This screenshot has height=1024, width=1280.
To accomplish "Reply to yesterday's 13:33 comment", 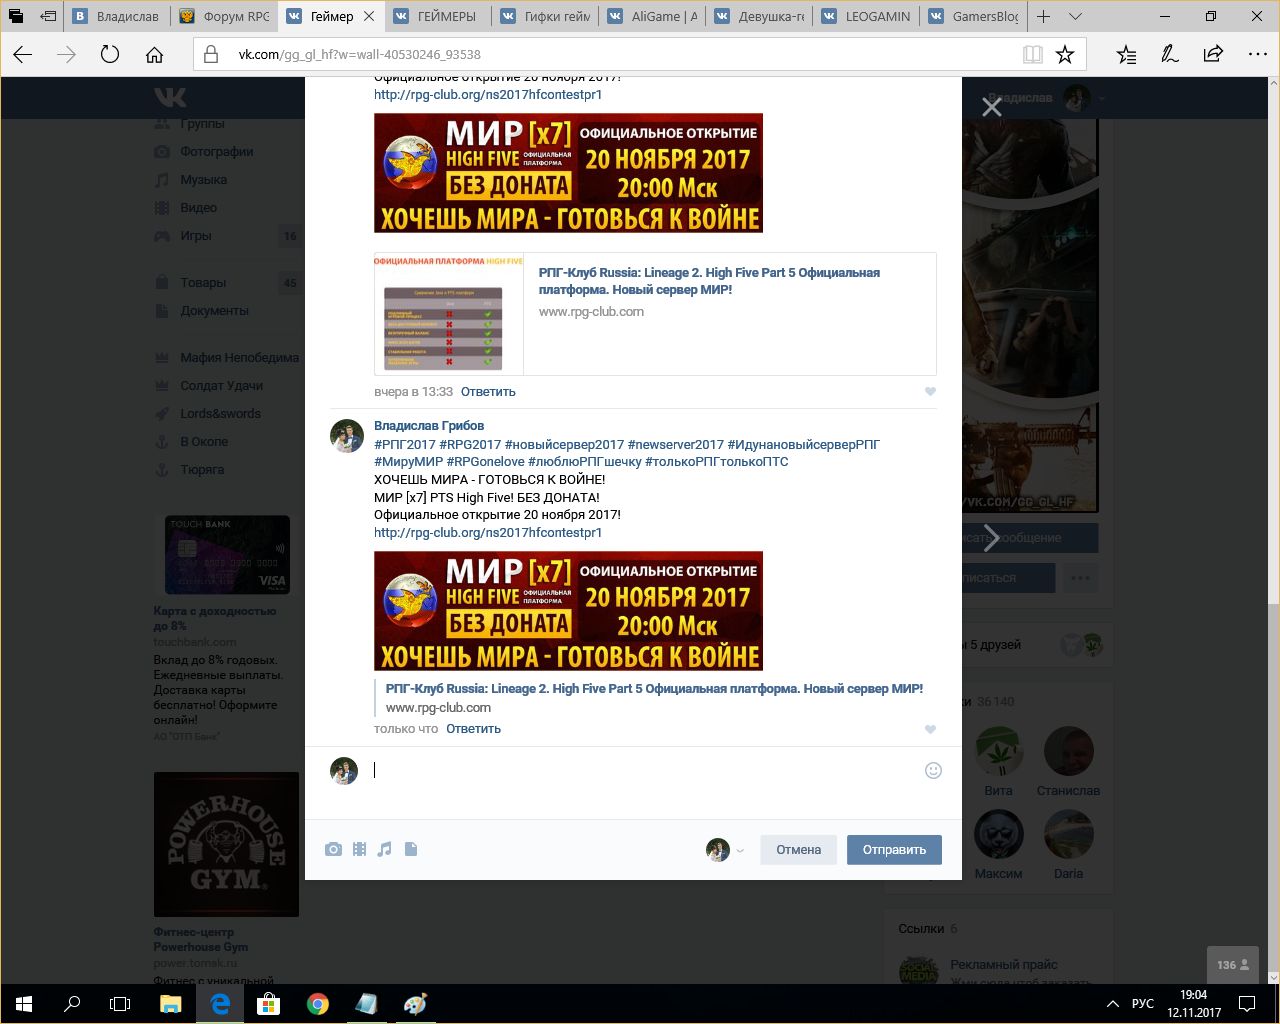I will pyautogui.click(x=488, y=392).
